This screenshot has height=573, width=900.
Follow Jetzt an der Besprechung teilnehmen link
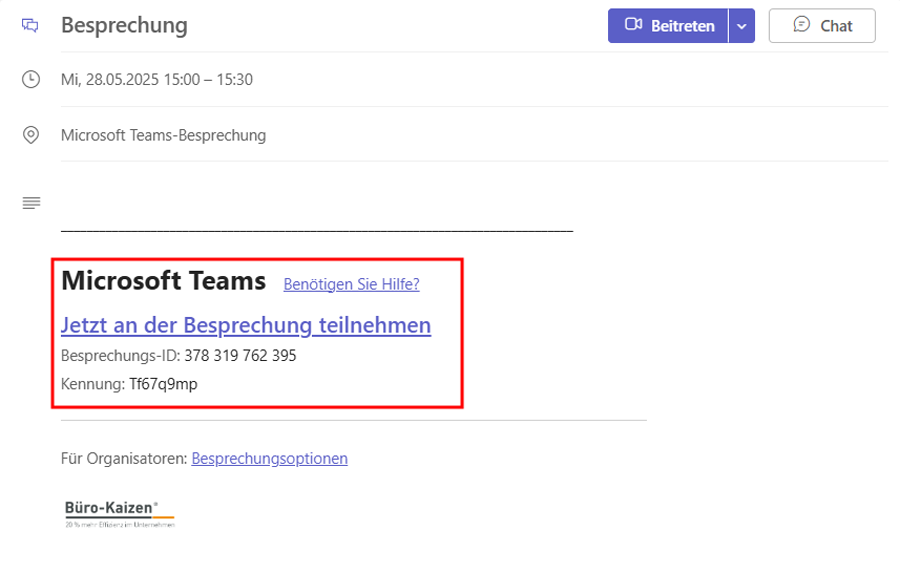[246, 325]
